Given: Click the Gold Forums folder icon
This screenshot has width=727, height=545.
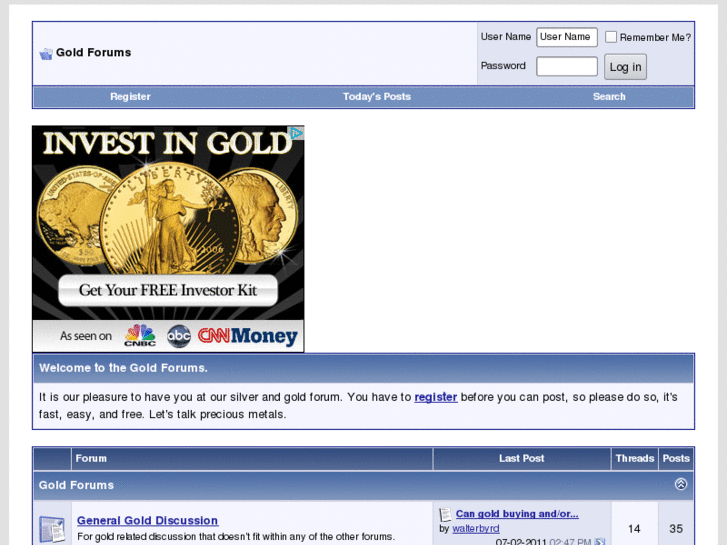Looking at the screenshot, I should 46,54.
